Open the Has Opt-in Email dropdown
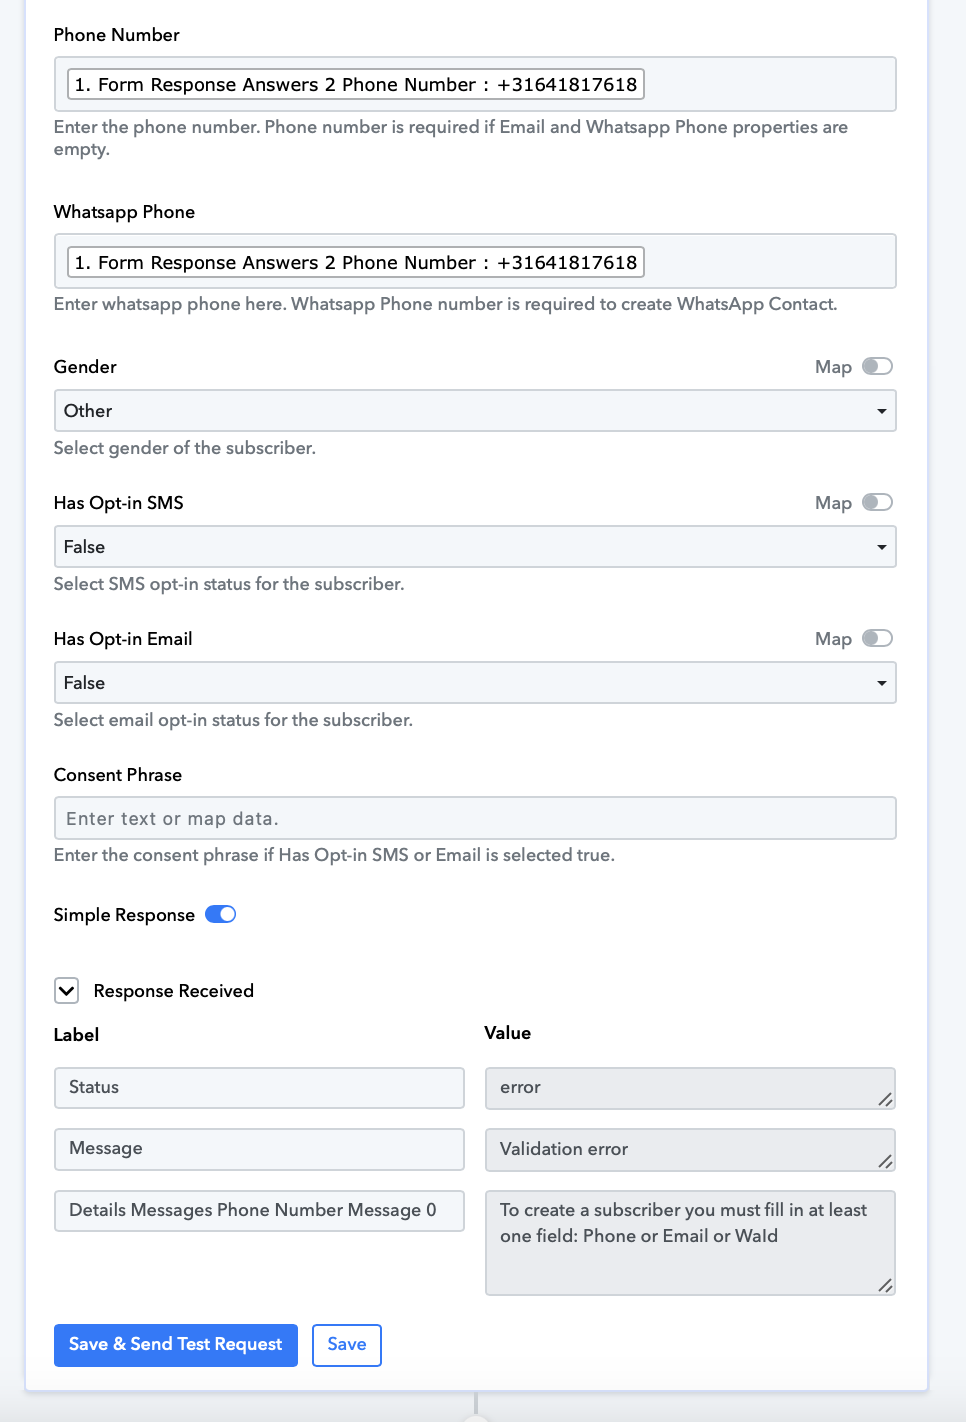The width and height of the screenshot is (966, 1422). tap(475, 683)
